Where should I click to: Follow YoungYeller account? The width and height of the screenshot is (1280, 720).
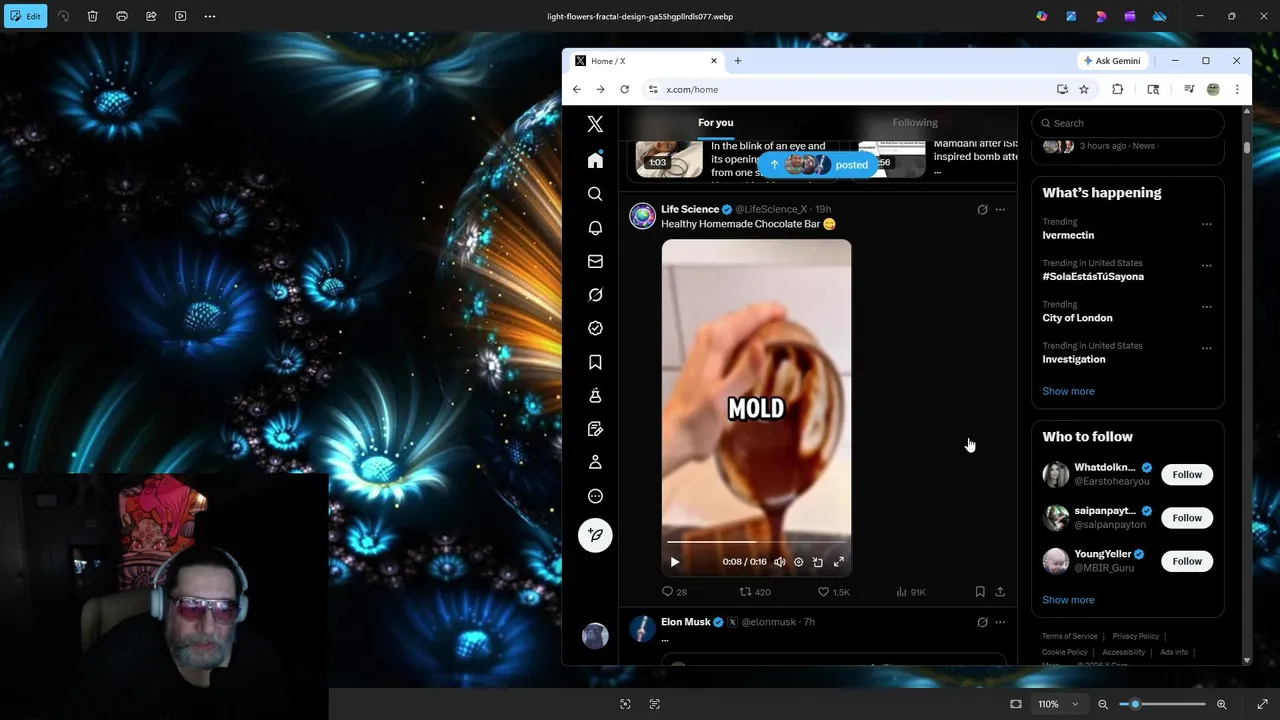(x=1187, y=561)
